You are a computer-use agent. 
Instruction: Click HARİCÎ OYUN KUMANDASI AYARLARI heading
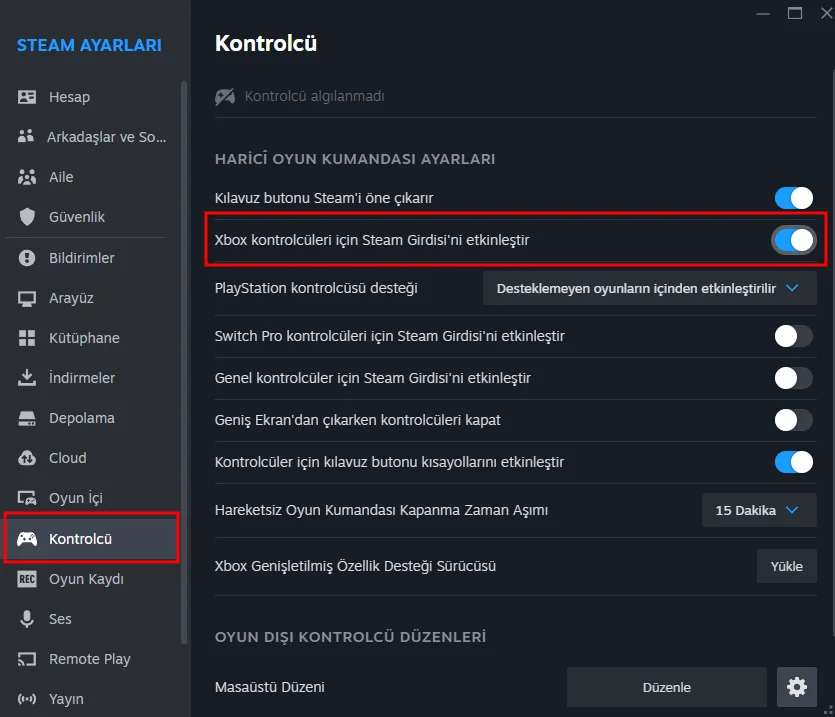click(x=355, y=159)
